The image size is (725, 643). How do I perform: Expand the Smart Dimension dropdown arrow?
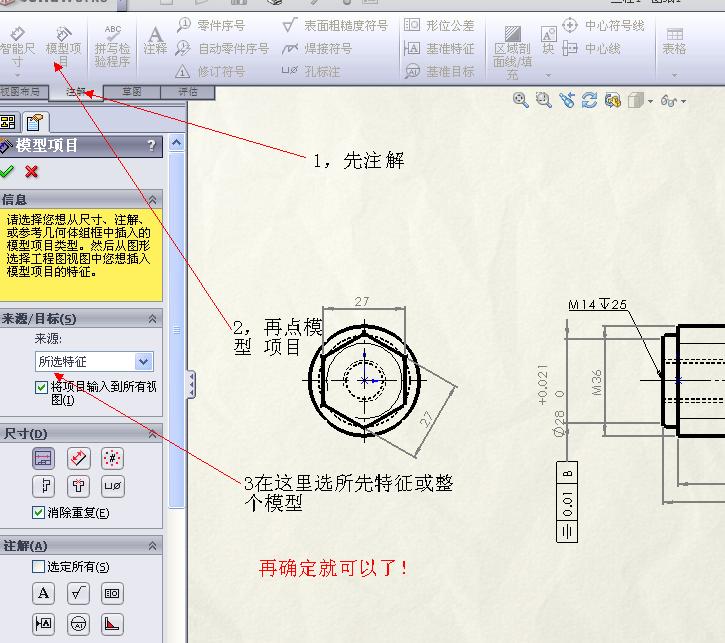[18, 75]
